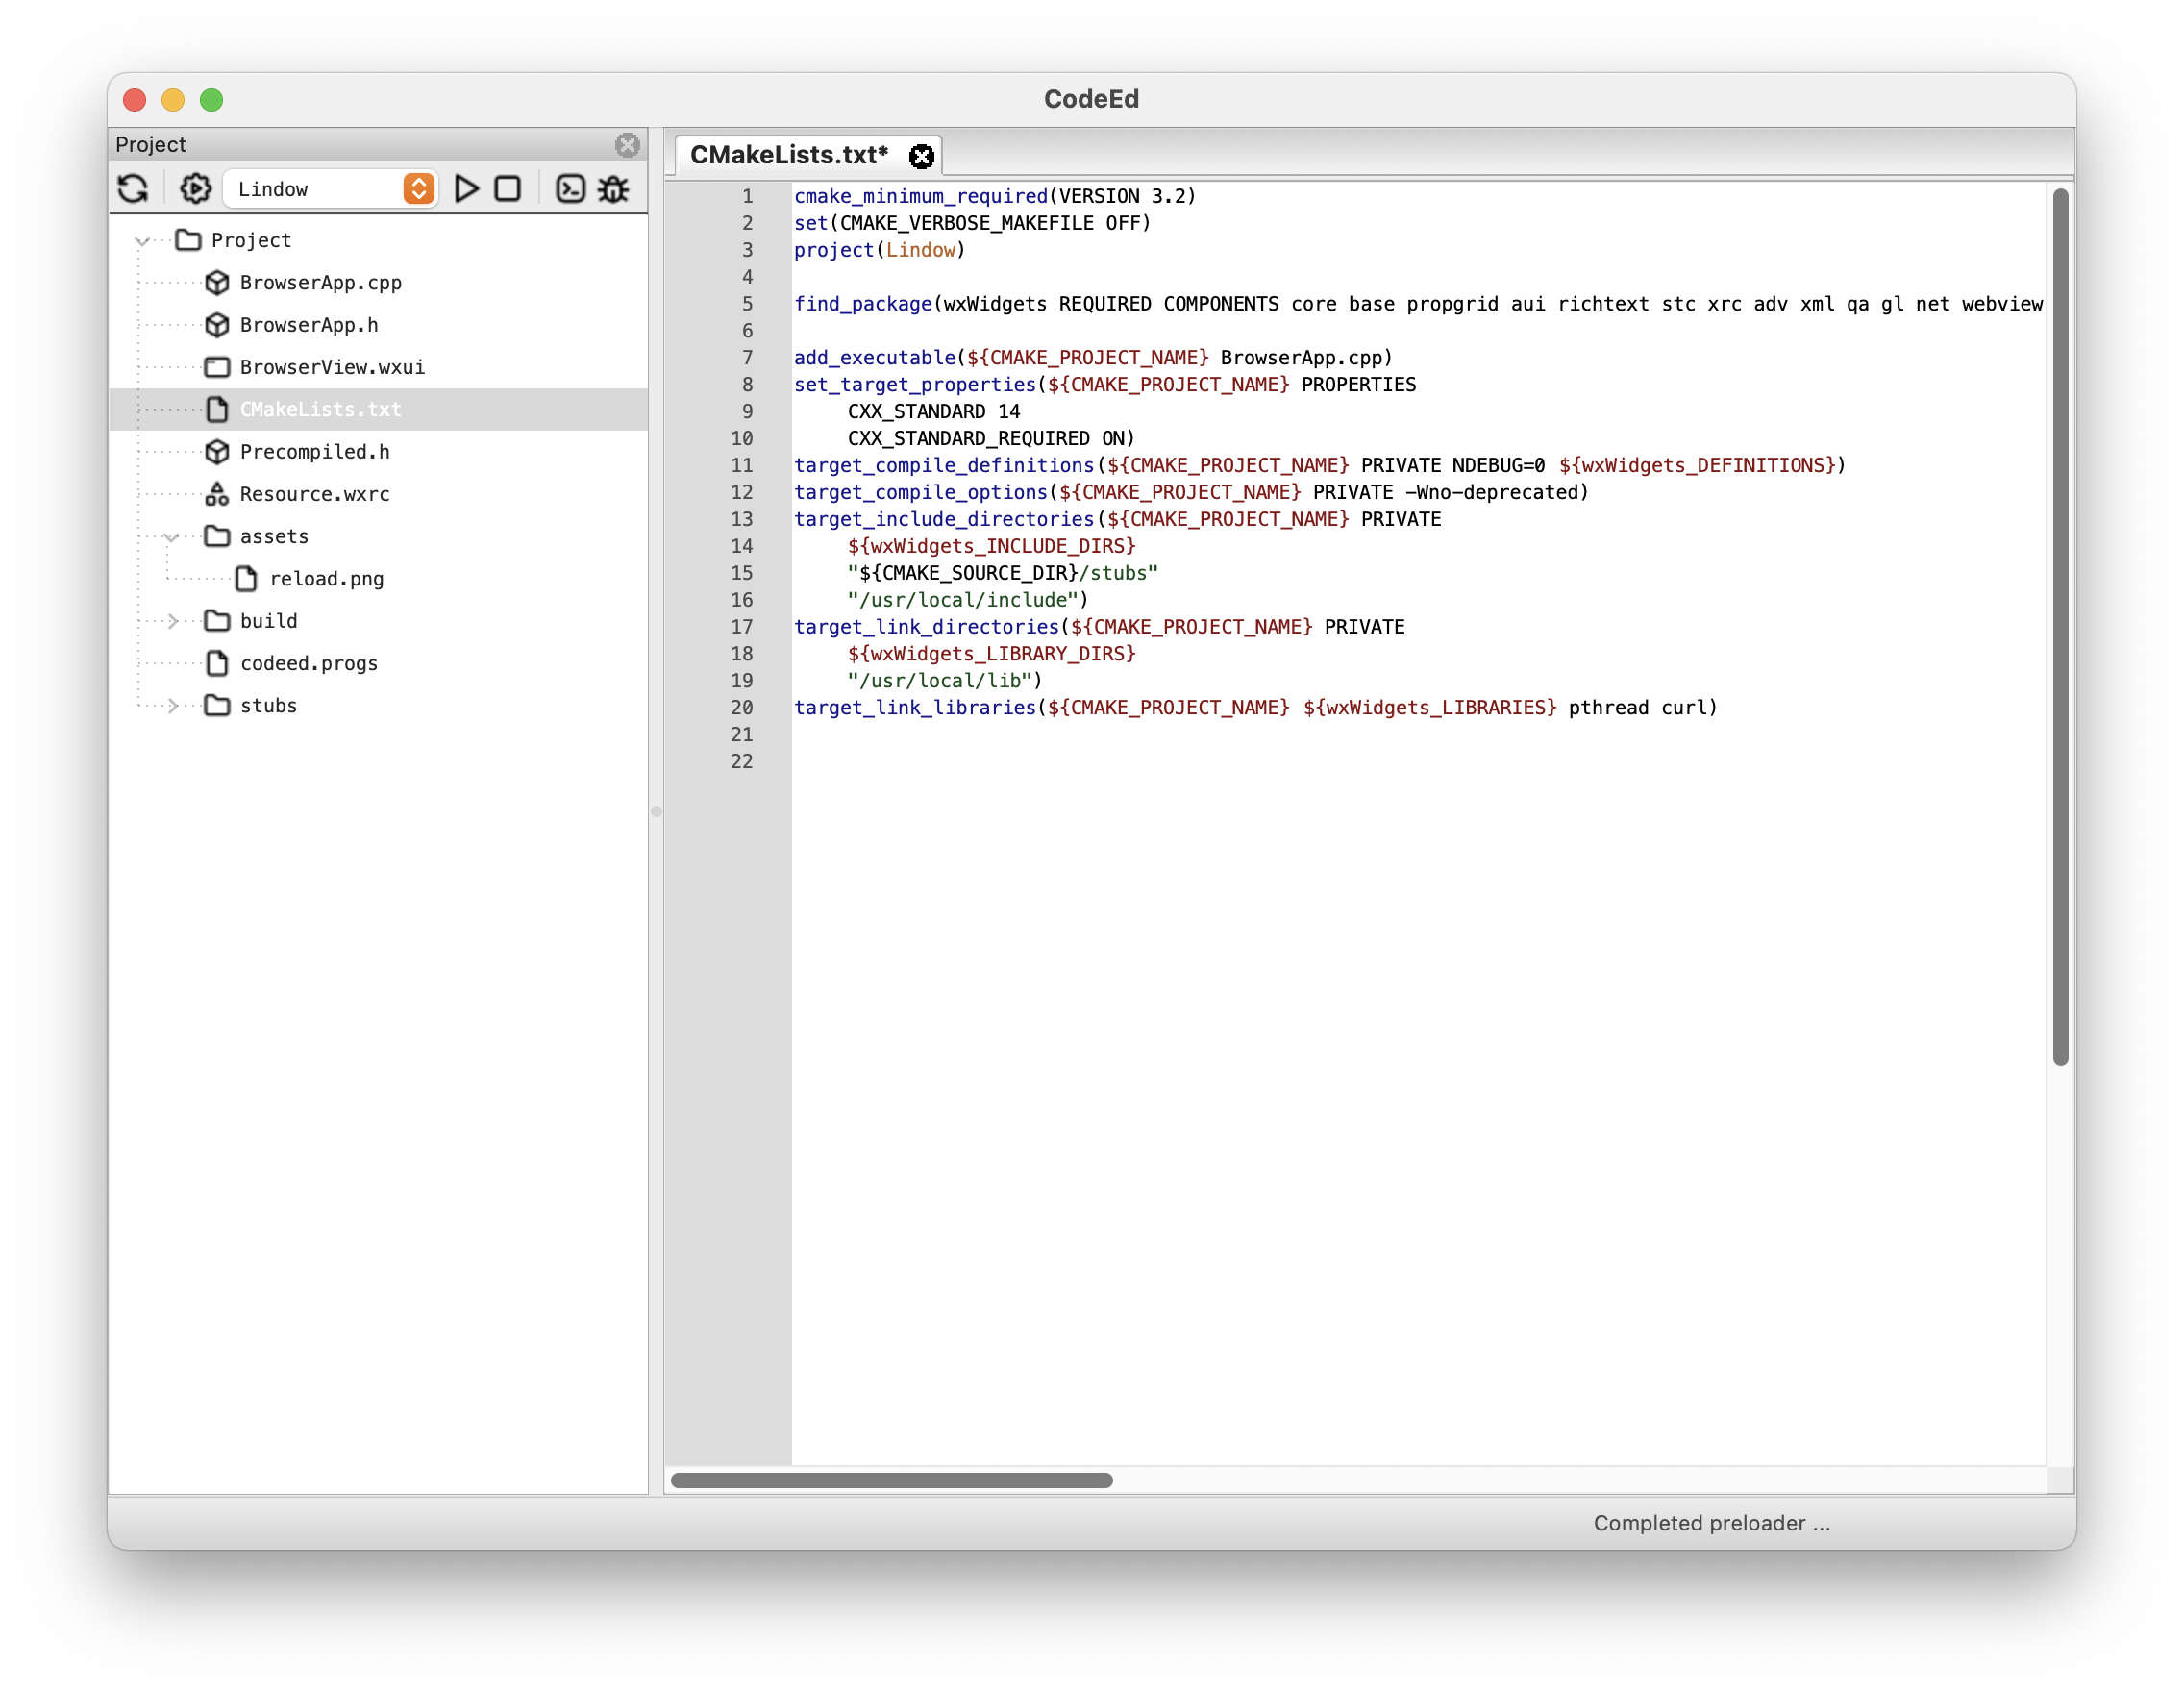Click the stubs folder label
The width and height of the screenshot is (2184, 1692).
click(269, 706)
